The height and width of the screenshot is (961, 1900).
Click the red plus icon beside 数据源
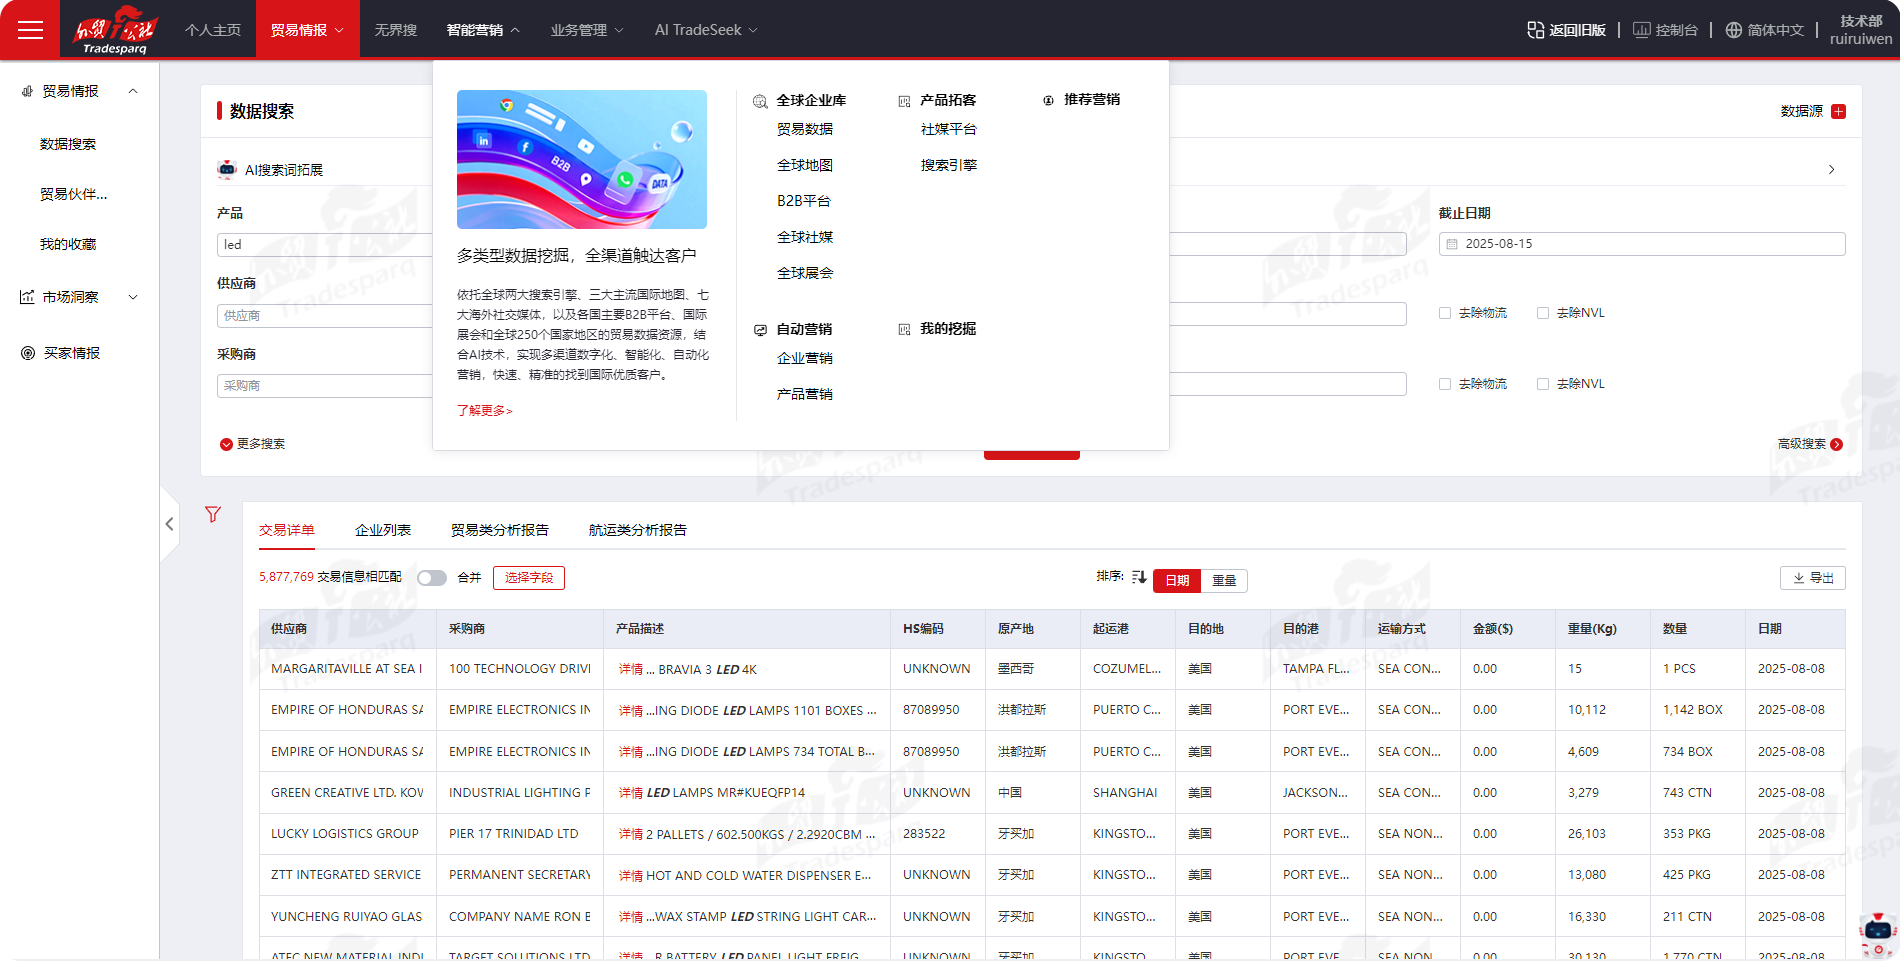coord(1838,111)
